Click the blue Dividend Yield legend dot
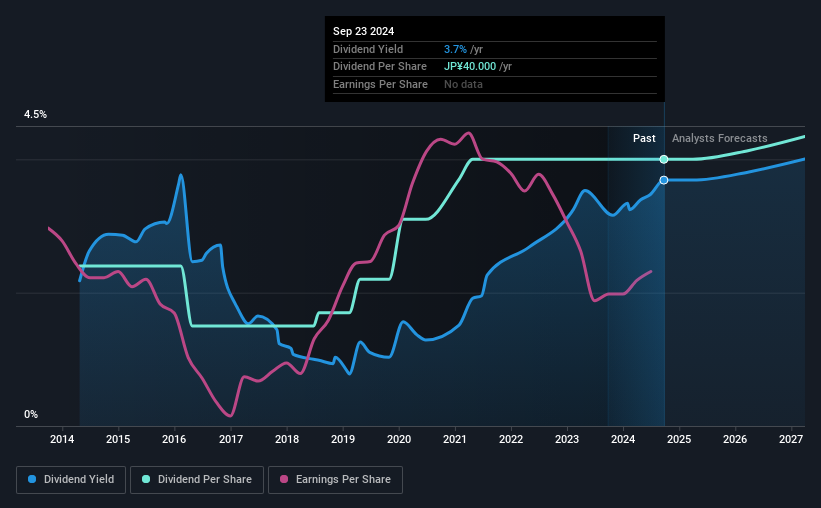The image size is (821, 508). click(x=32, y=479)
